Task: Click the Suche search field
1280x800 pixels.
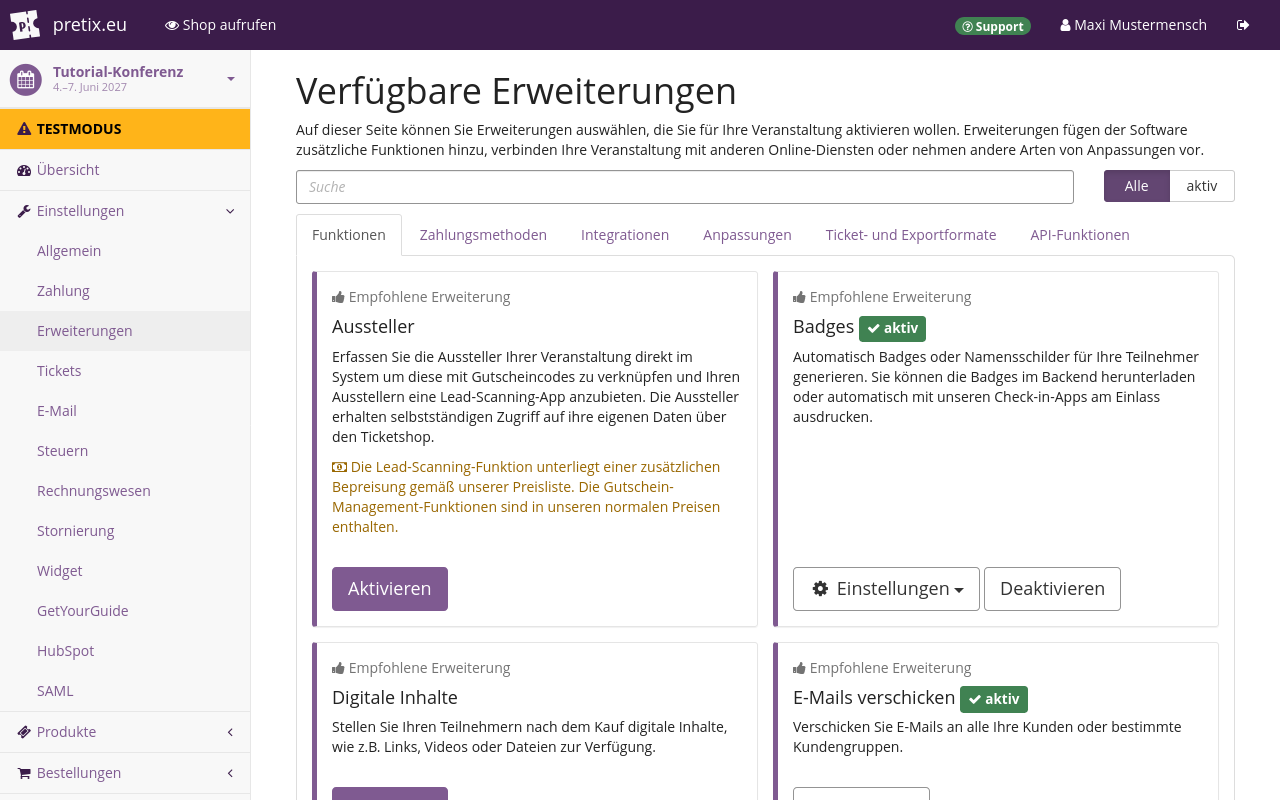Action: click(685, 187)
